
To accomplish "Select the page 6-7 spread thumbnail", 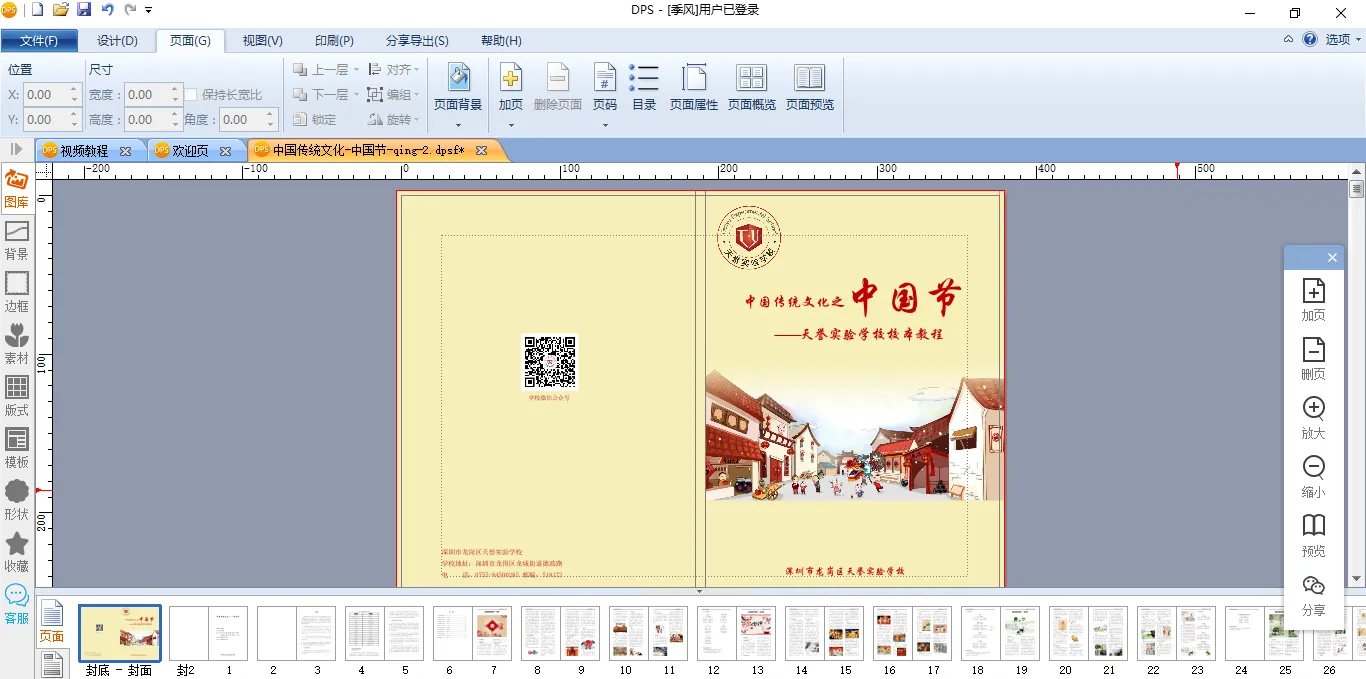I will coord(472,633).
